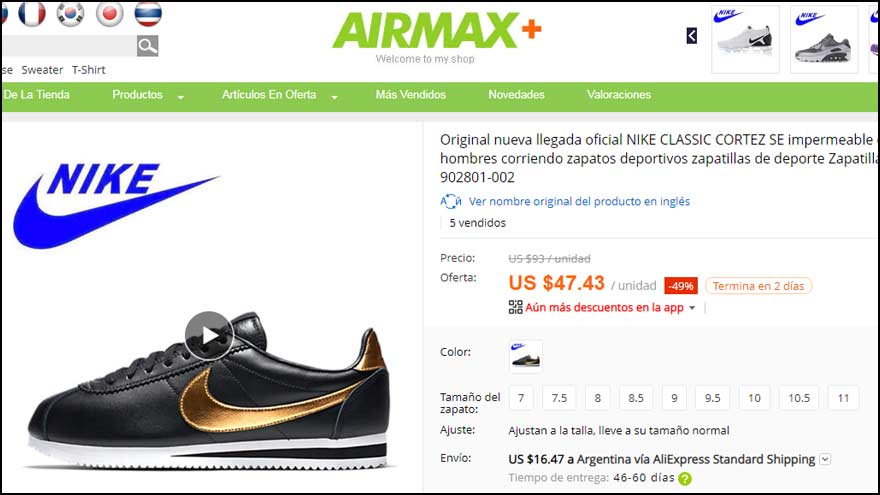Play the product video
The width and height of the screenshot is (880, 495).
click(209, 336)
